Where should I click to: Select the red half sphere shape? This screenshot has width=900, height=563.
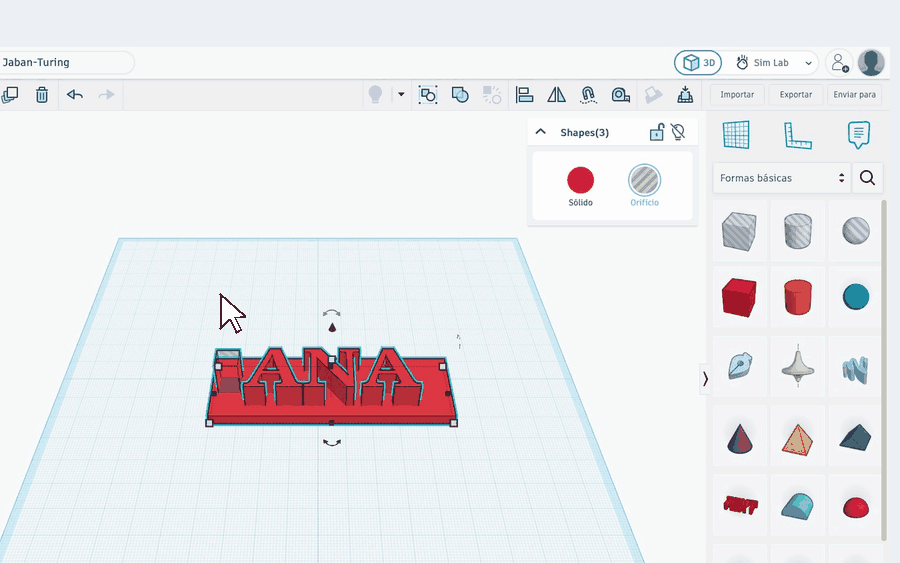(x=855, y=507)
